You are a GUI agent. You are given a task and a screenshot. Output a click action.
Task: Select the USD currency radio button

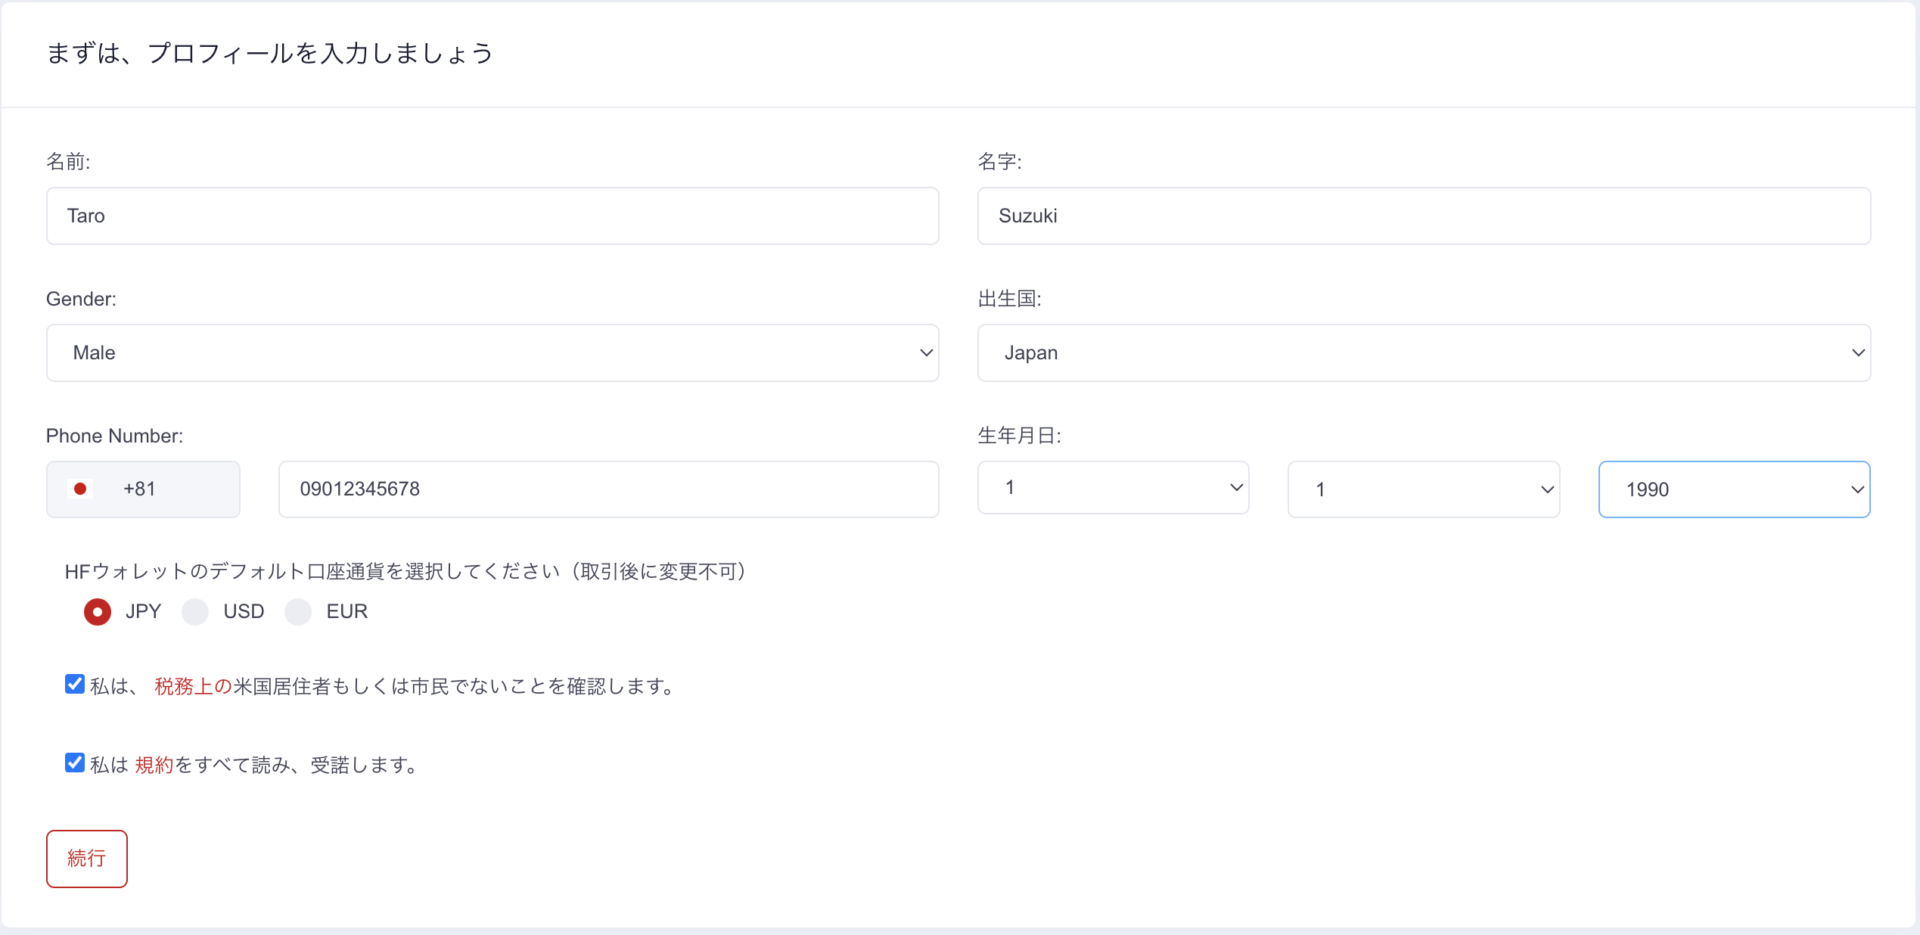pos(196,612)
